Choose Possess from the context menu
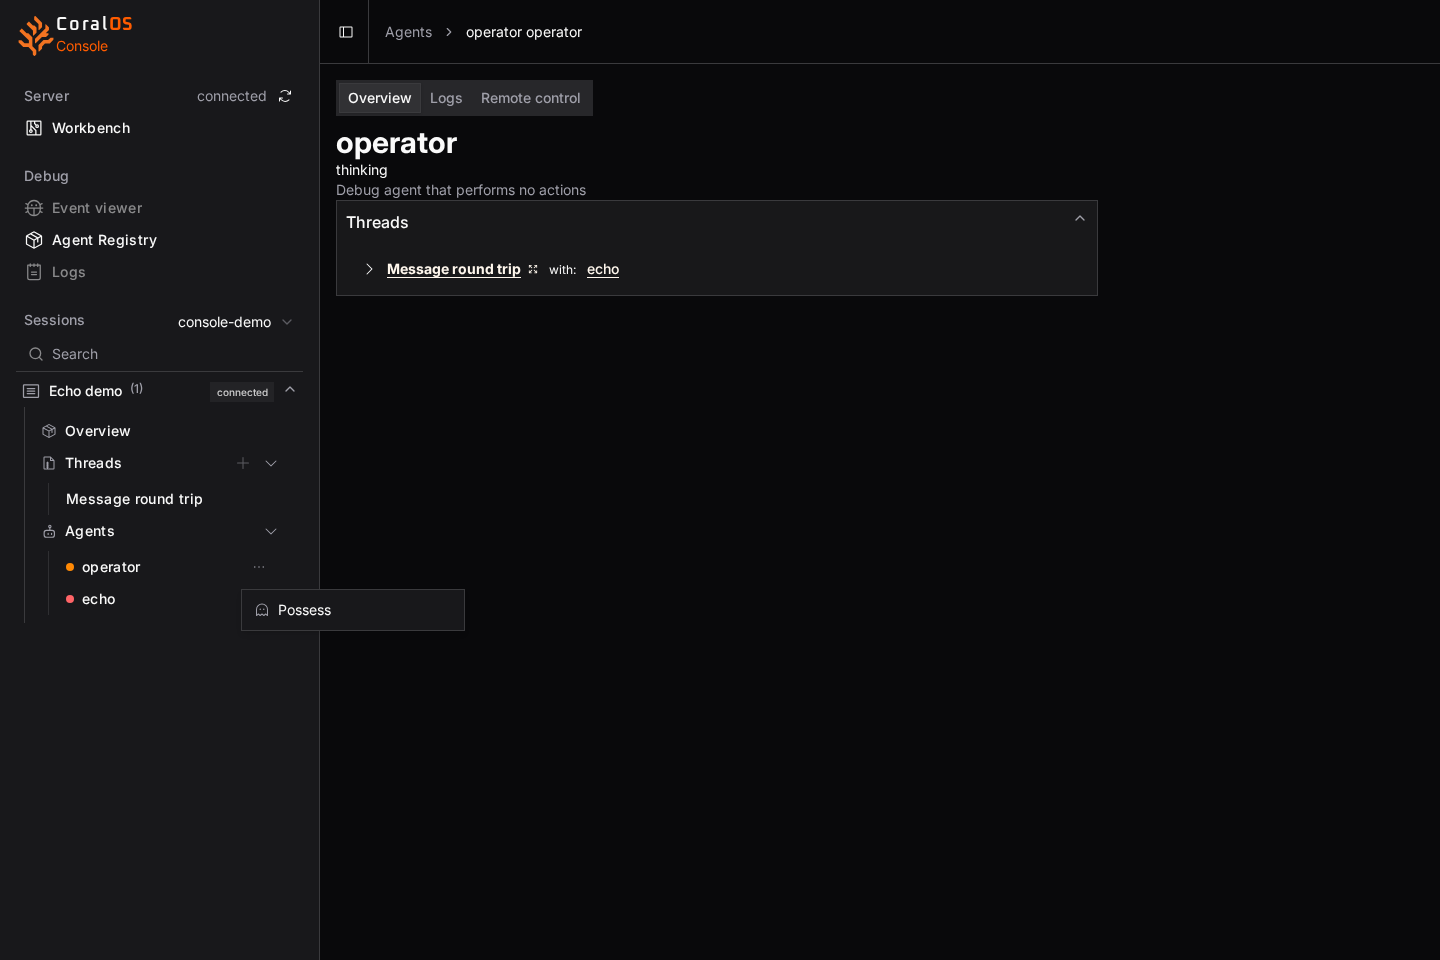The height and width of the screenshot is (960, 1440). pos(353,610)
